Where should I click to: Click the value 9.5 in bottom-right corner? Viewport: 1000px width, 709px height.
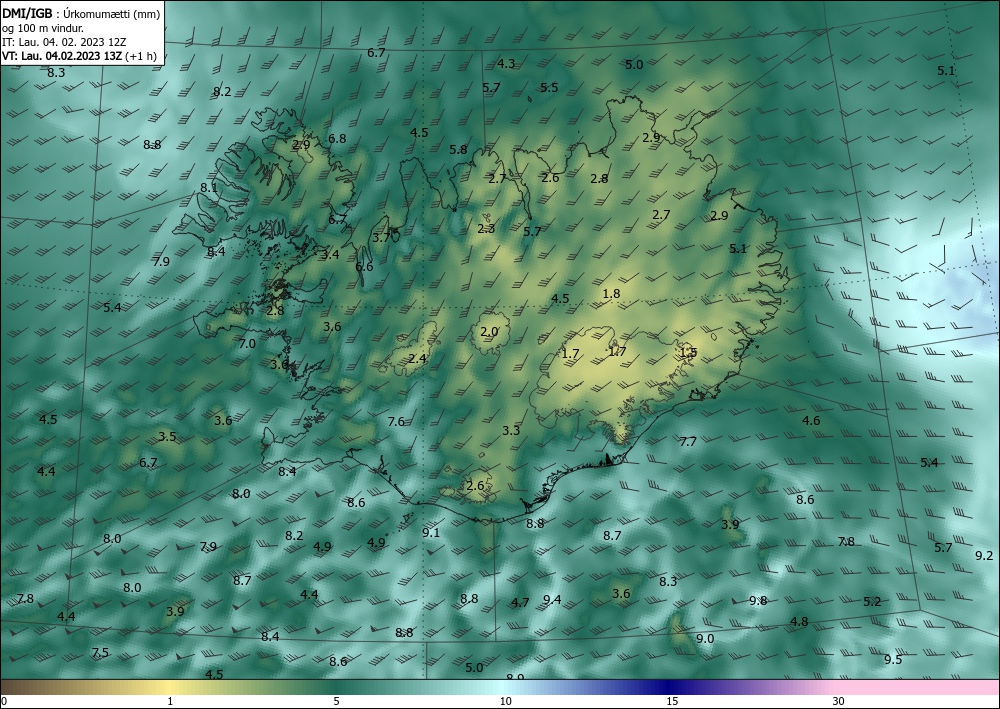click(x=893, y=660)
